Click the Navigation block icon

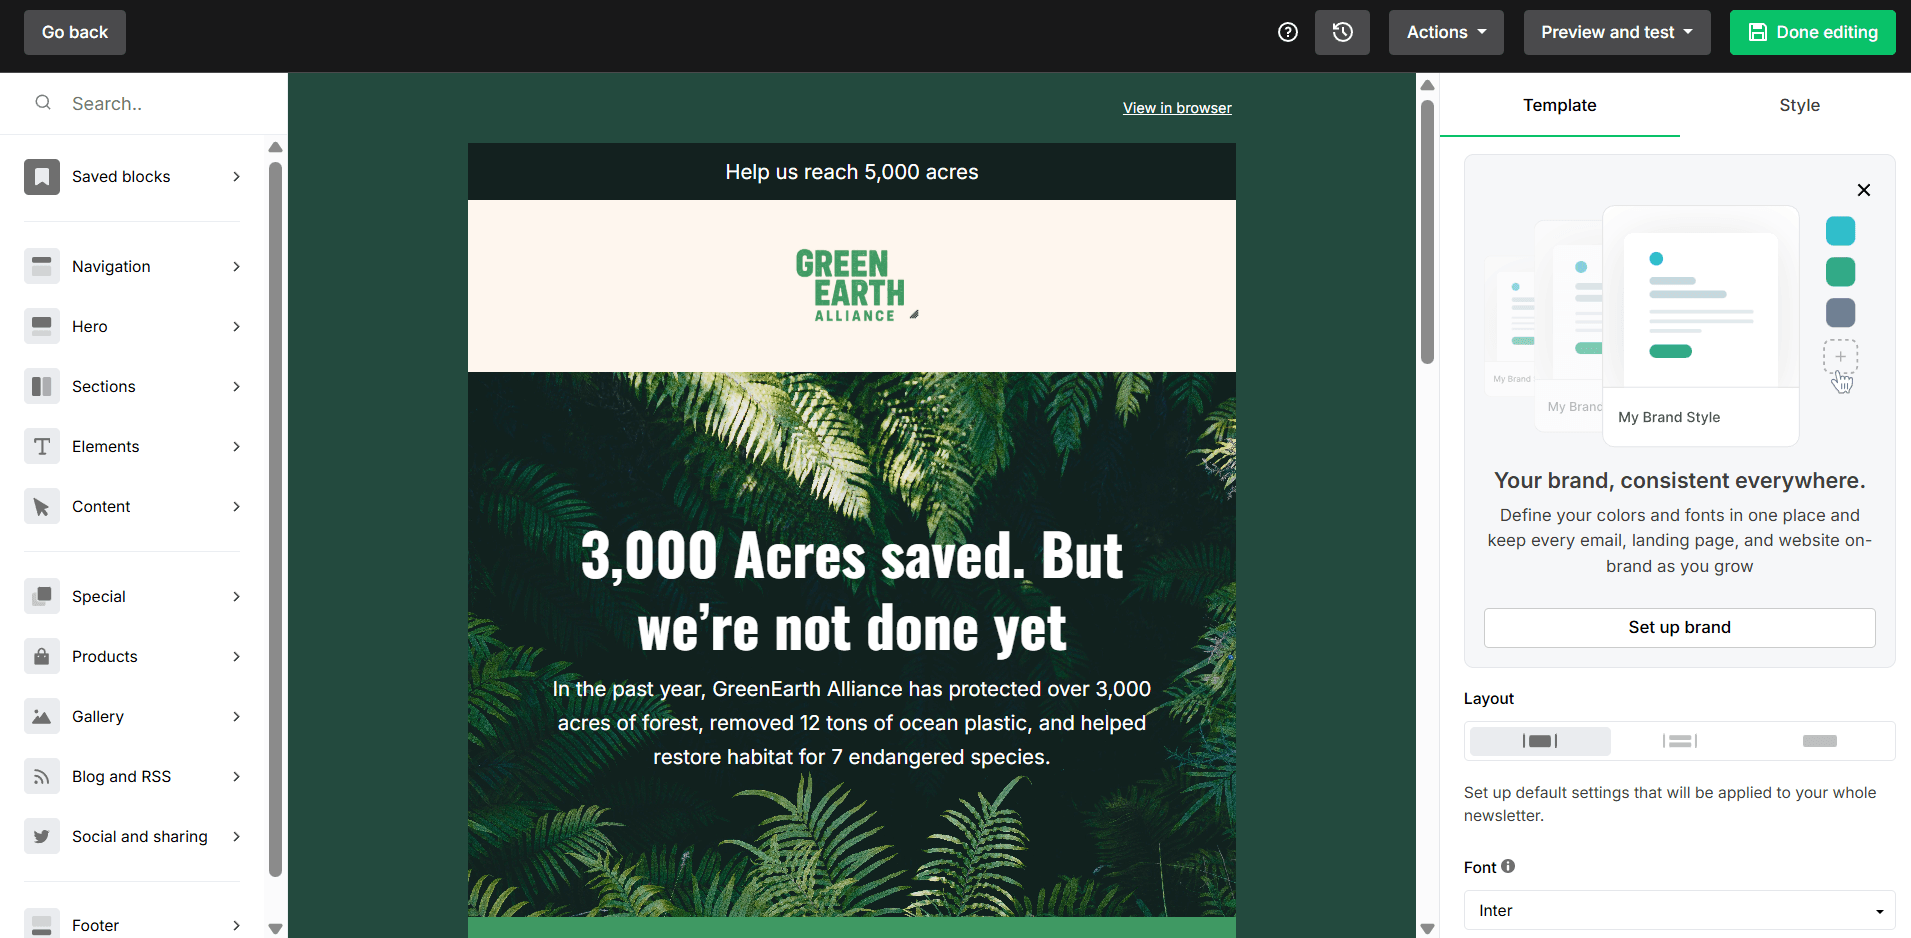point(42,267)
